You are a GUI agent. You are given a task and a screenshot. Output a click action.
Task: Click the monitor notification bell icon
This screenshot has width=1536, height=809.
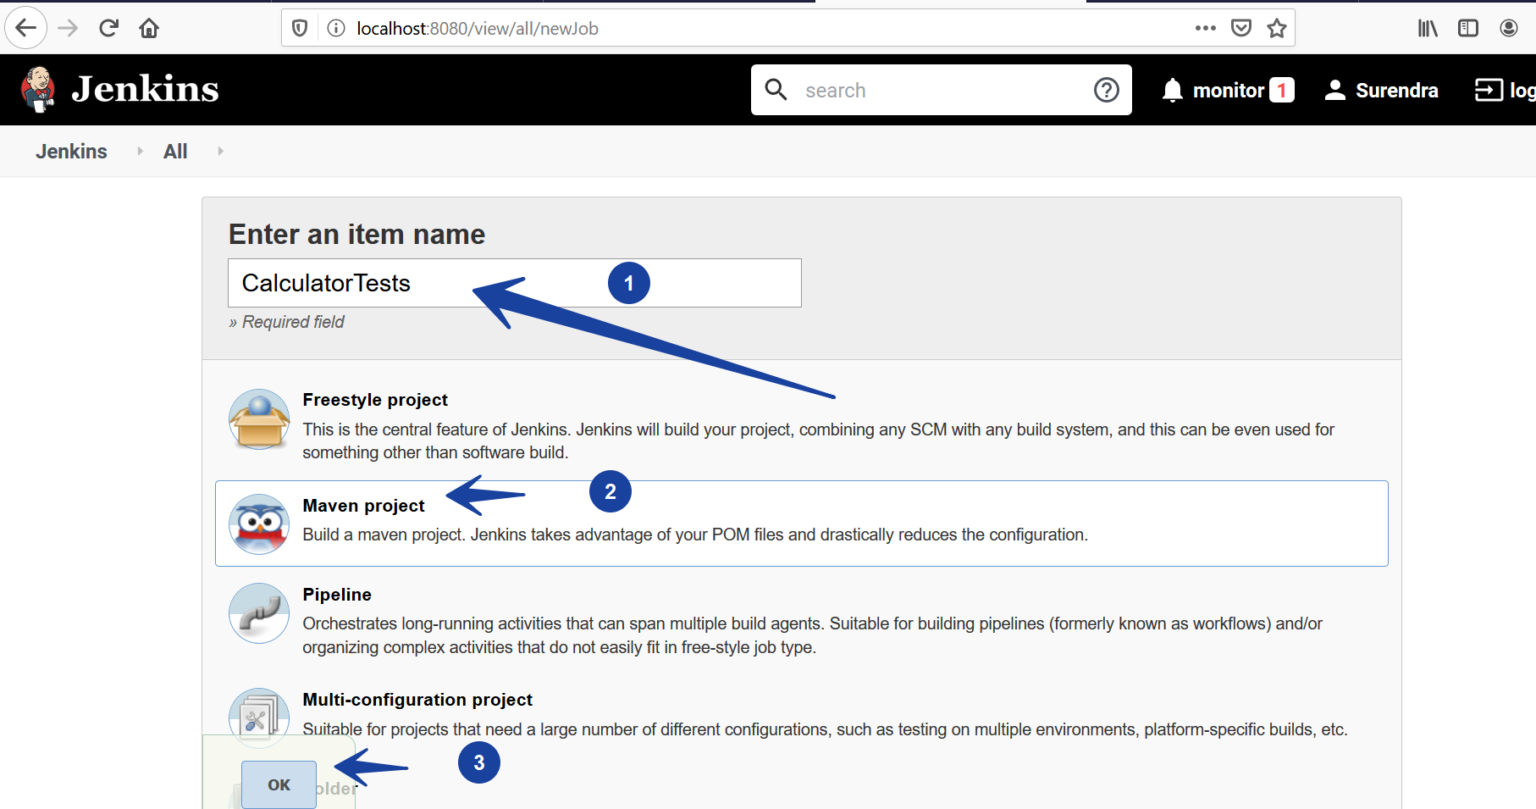(1171, 90)
